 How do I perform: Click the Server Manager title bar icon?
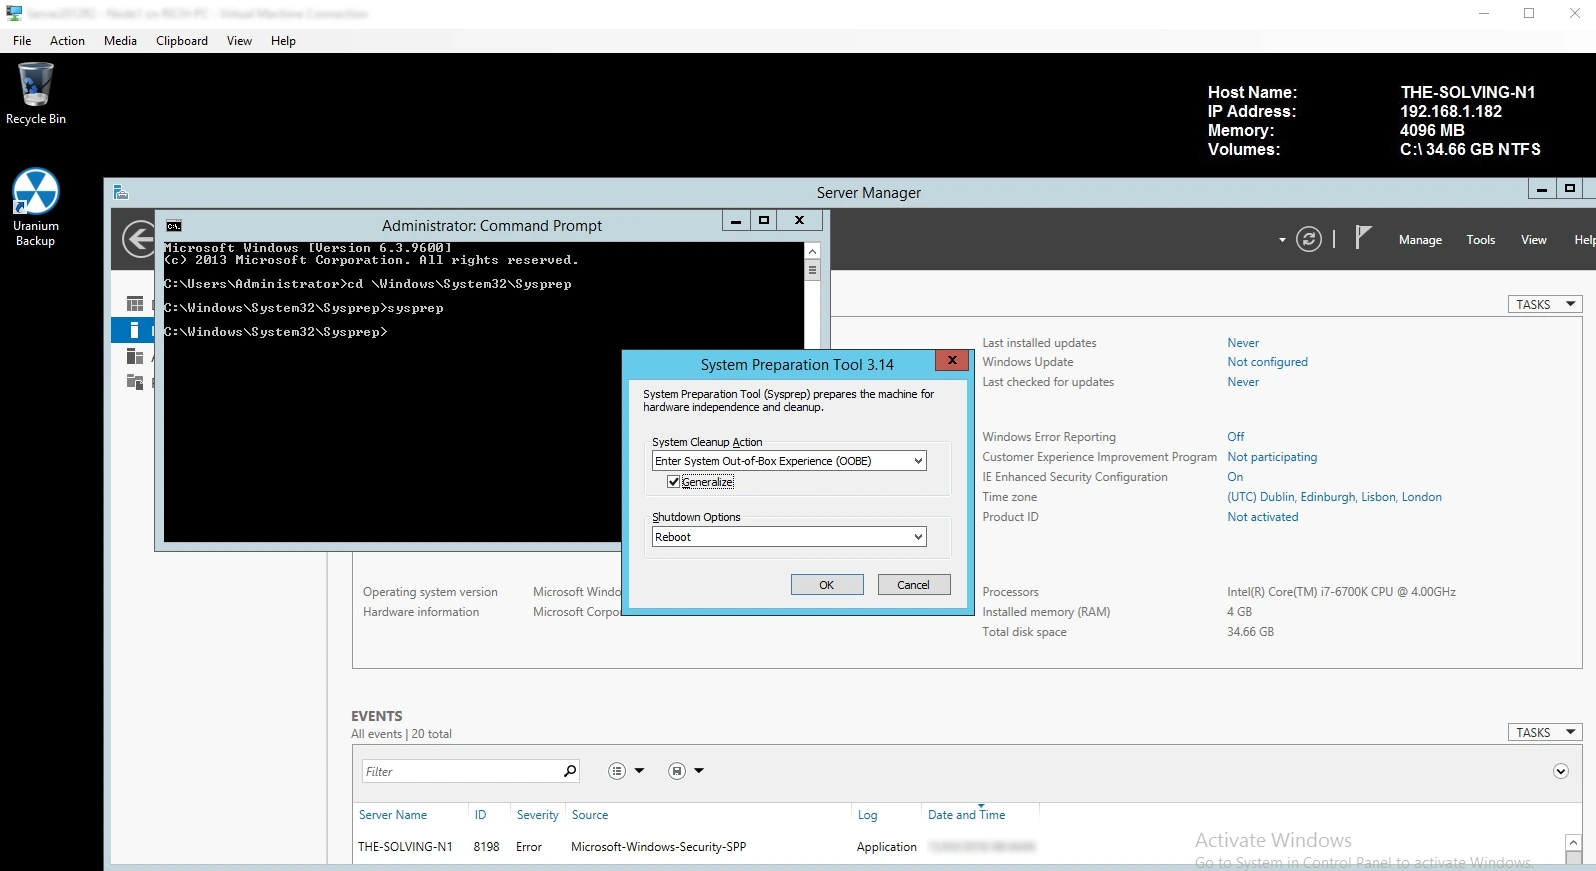(x=121, y=192)
